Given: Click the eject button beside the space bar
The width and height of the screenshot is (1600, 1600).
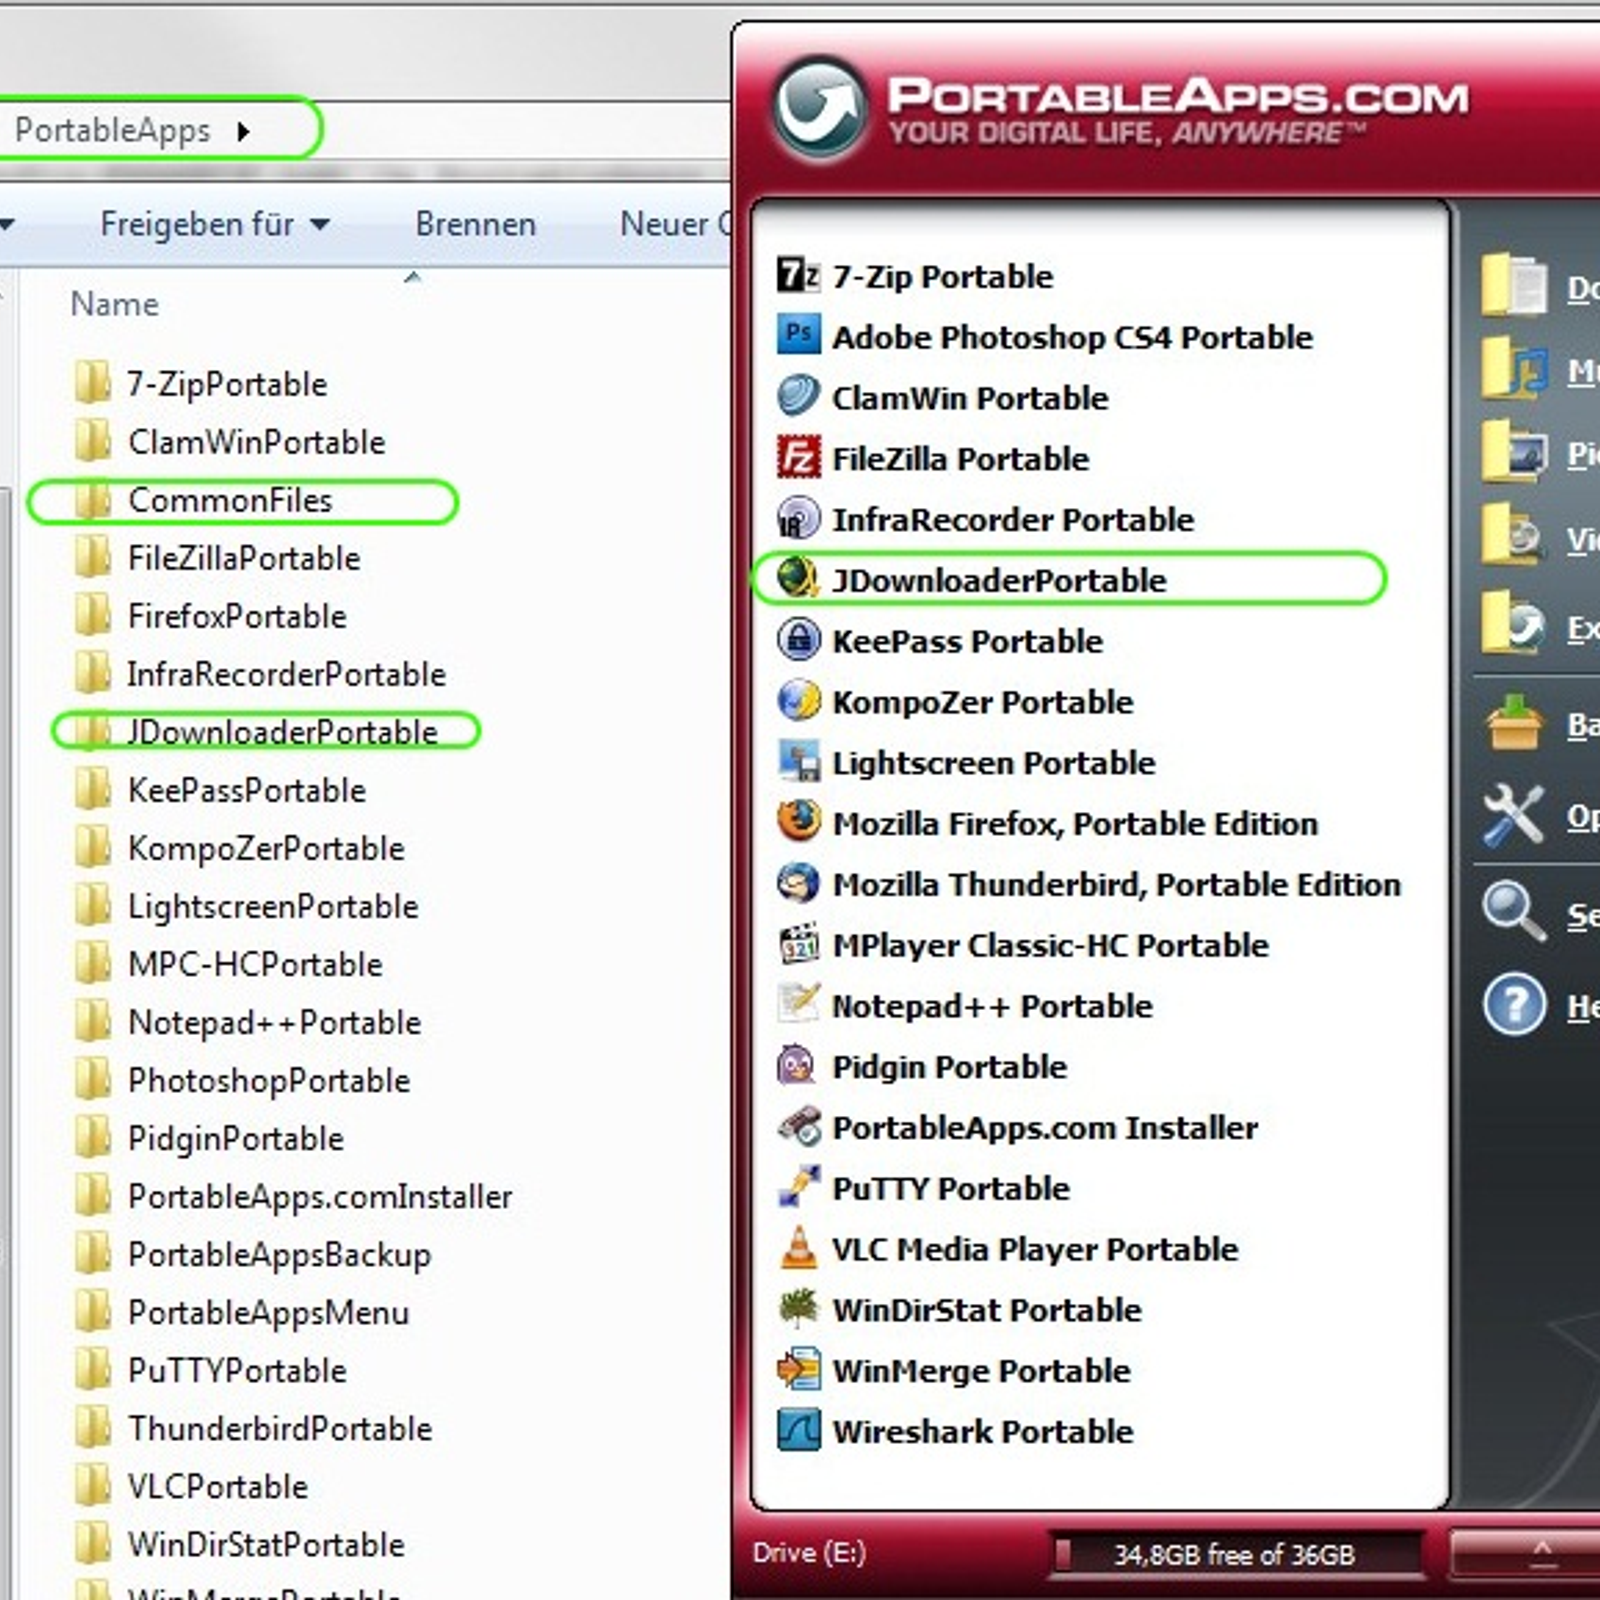Looking at the screenshot, I should point(1525,1554).
